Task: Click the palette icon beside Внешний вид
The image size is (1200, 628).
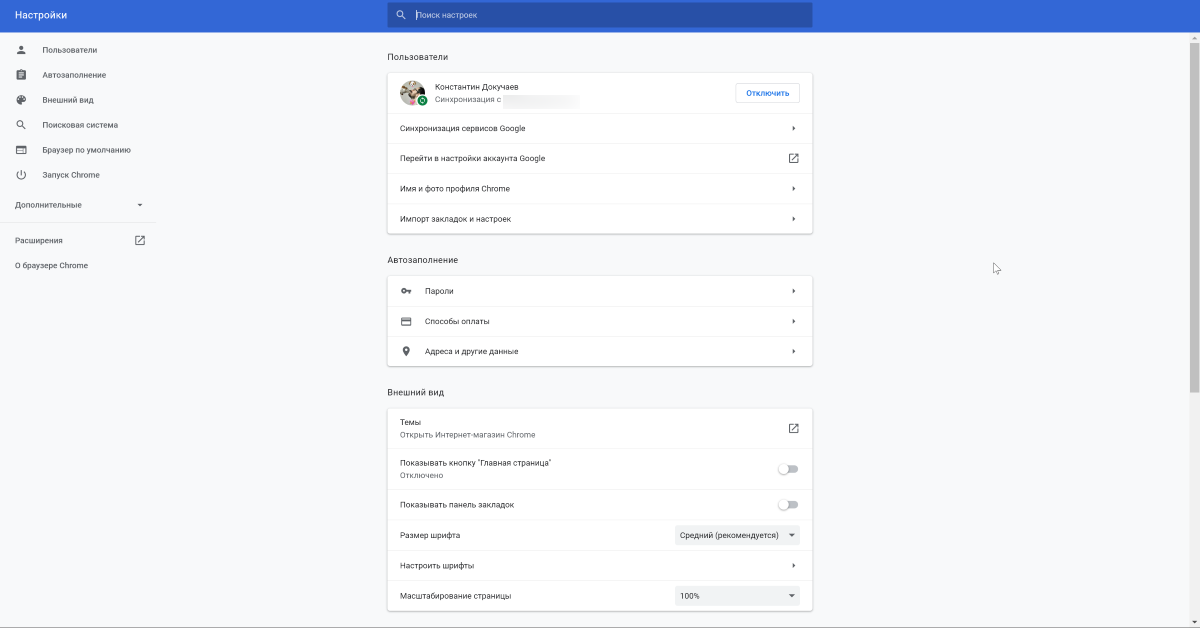Action: coord(21,100)
